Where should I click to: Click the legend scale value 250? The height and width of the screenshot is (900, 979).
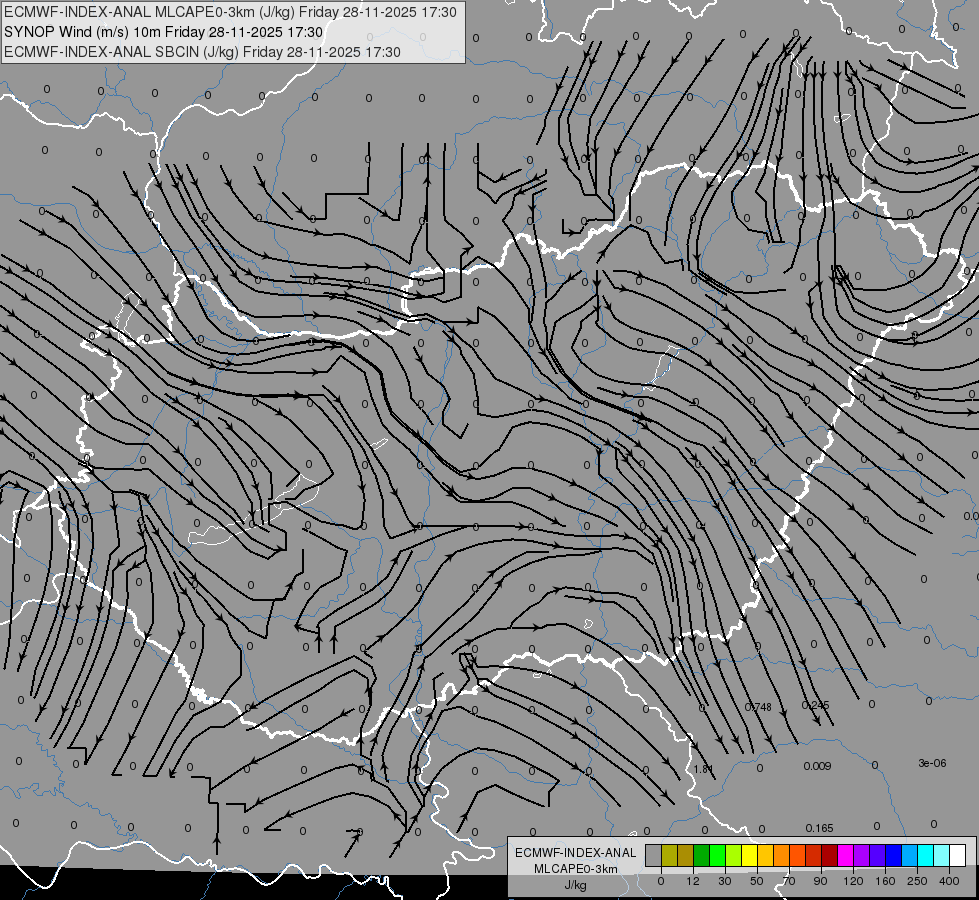coord(917,881)
